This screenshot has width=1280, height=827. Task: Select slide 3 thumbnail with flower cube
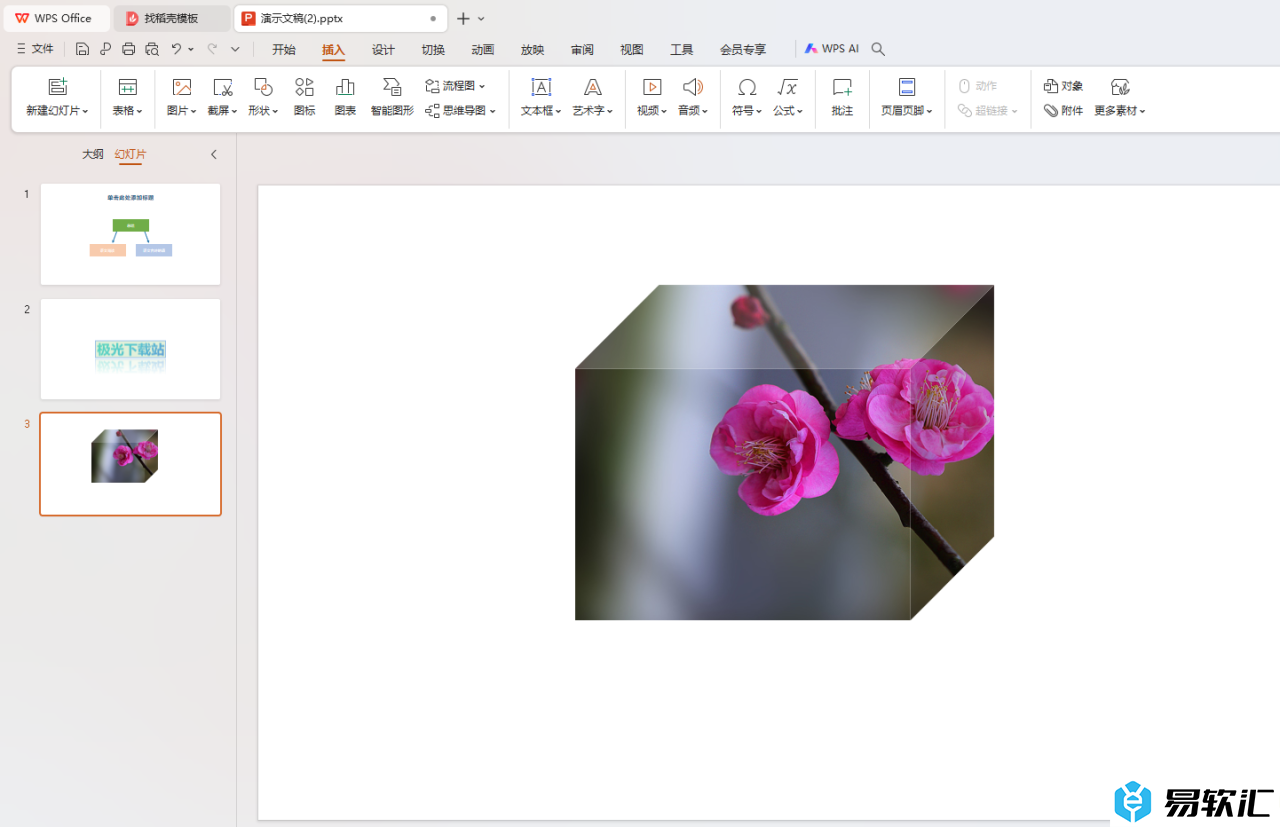click(x=130, y=464)
